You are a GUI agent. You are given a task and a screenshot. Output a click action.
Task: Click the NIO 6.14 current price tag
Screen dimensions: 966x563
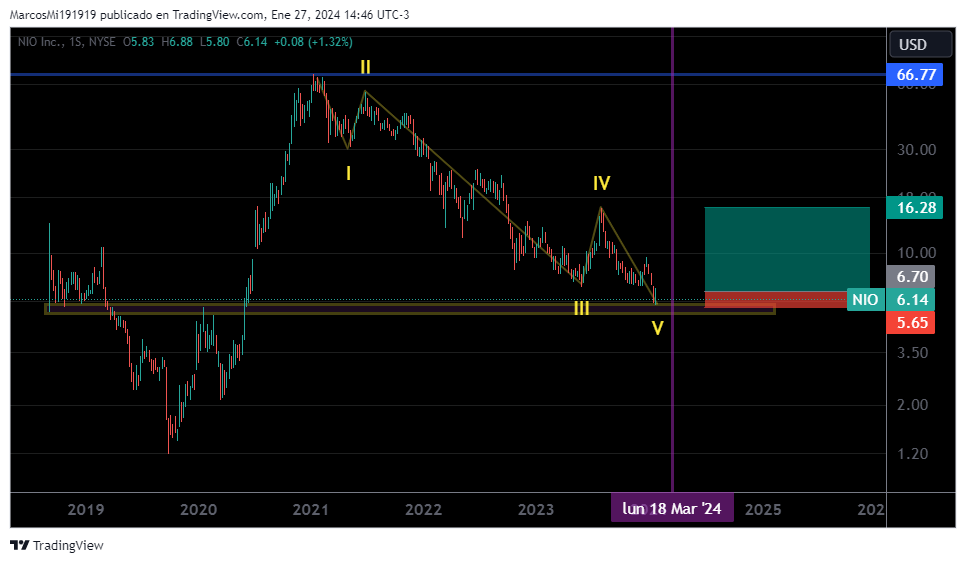[891, 300]
